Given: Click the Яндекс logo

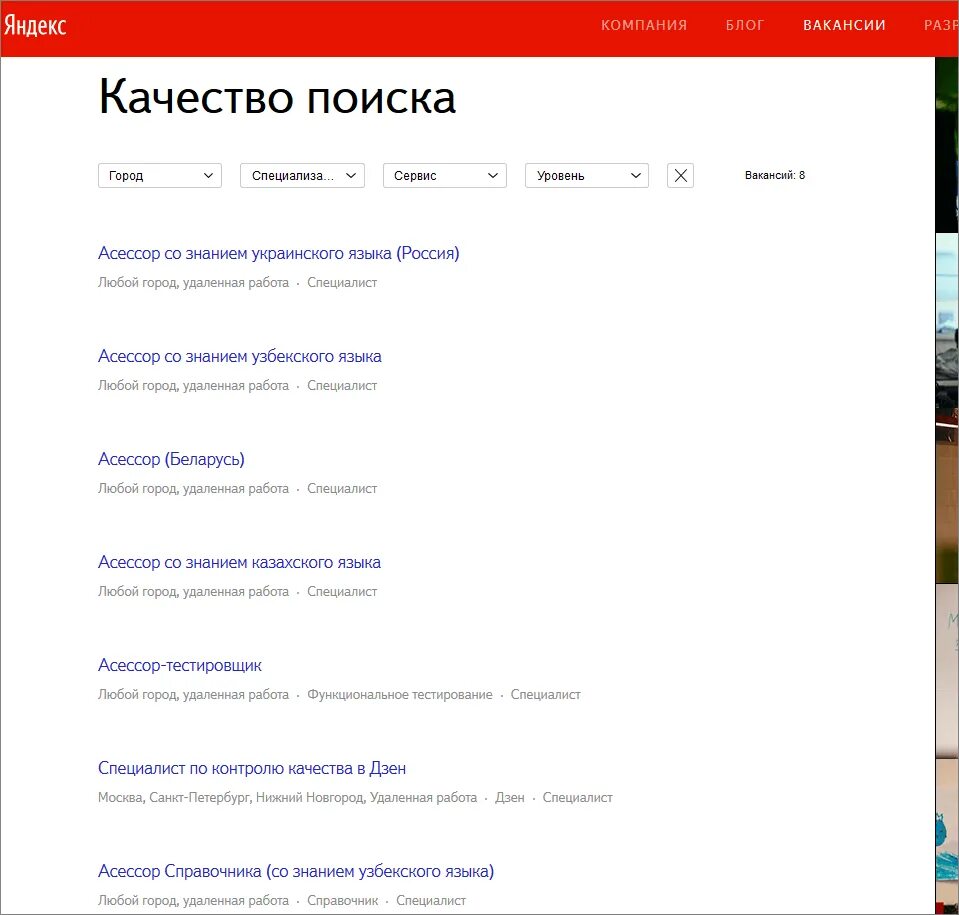Looking at the screenshot, I should (35, 26).
